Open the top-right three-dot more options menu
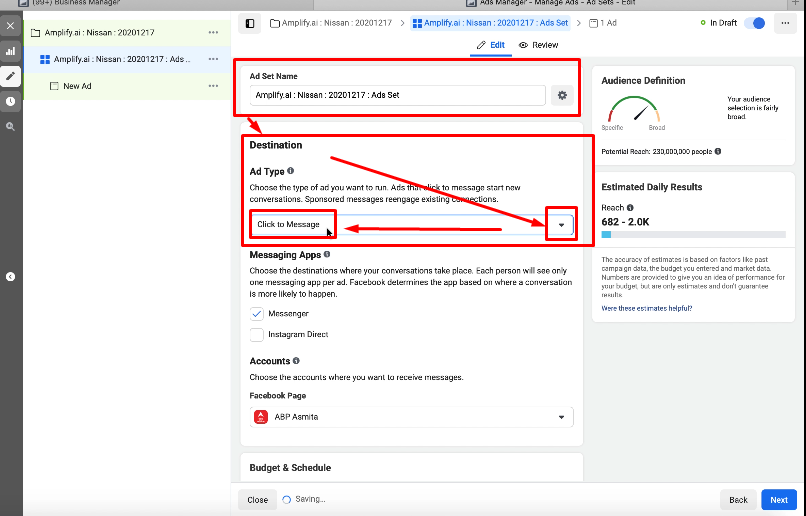This screenshot has height=516, width=806. tap(785, 23)
